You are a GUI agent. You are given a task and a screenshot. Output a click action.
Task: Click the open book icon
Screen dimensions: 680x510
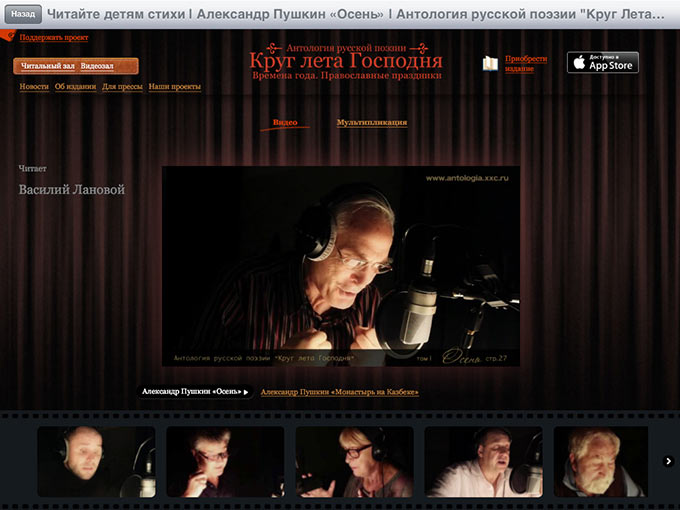[x=490, y=63]
